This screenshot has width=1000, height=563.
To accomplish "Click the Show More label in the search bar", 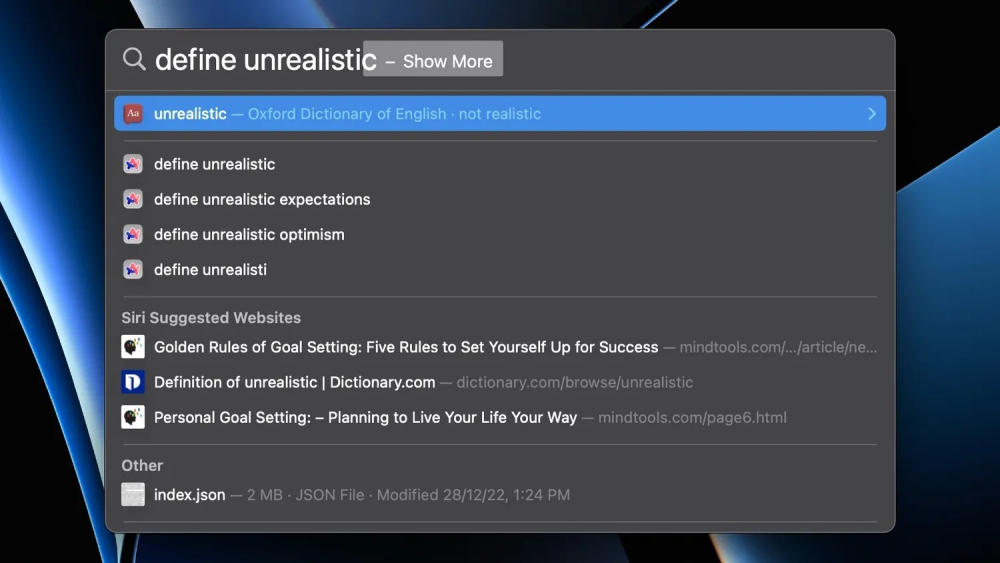I will [447, 61].
